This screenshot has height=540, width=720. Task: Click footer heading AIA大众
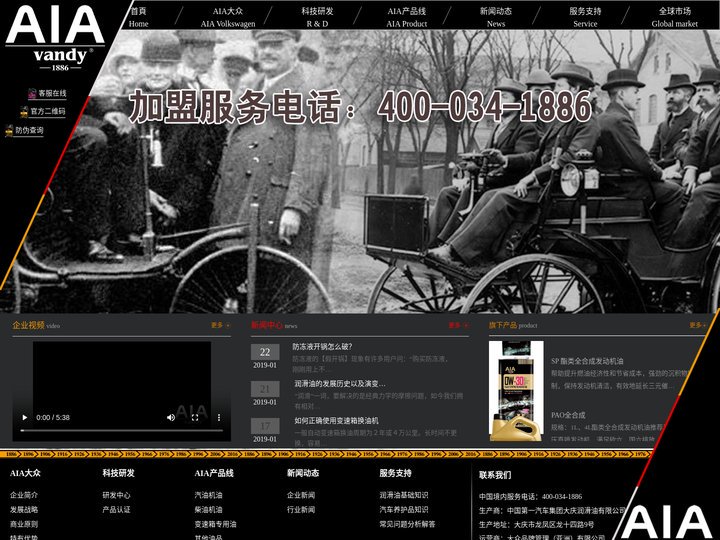point(25,473)
